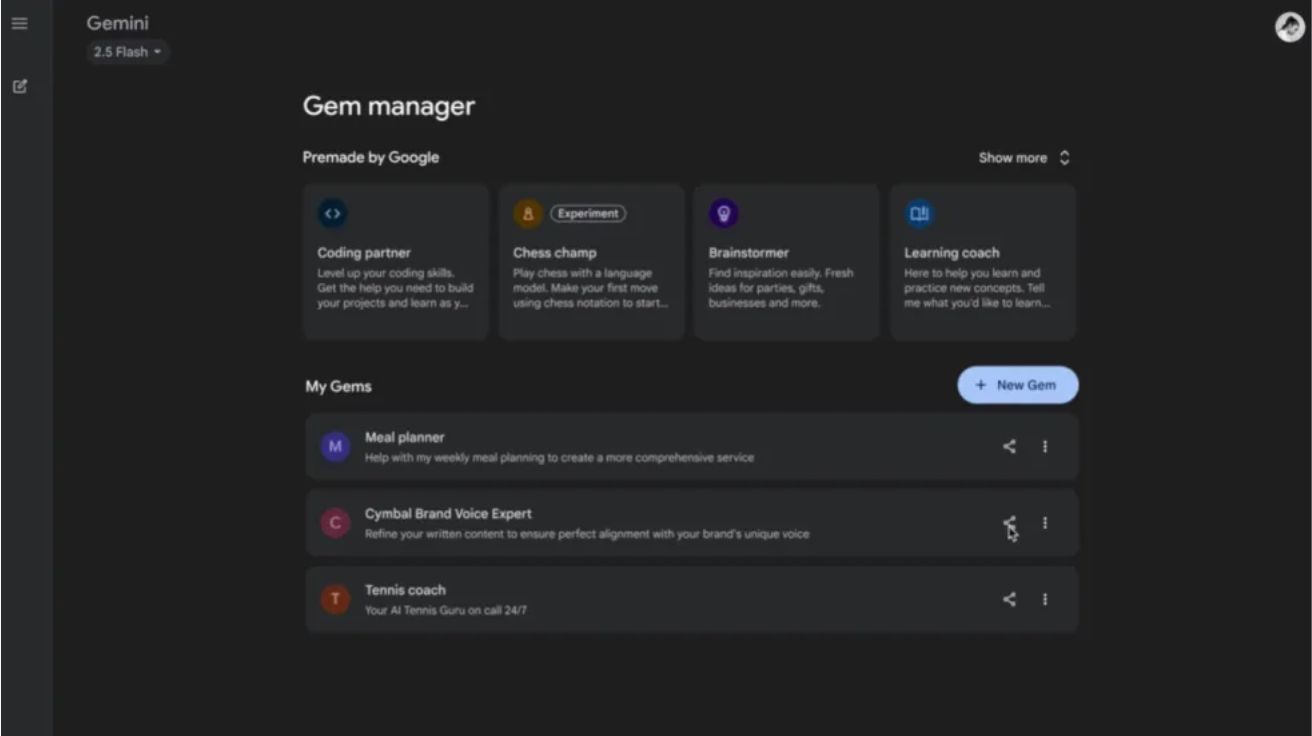
Task: Click description 'Refine your written content'
Action: (587, 534)
